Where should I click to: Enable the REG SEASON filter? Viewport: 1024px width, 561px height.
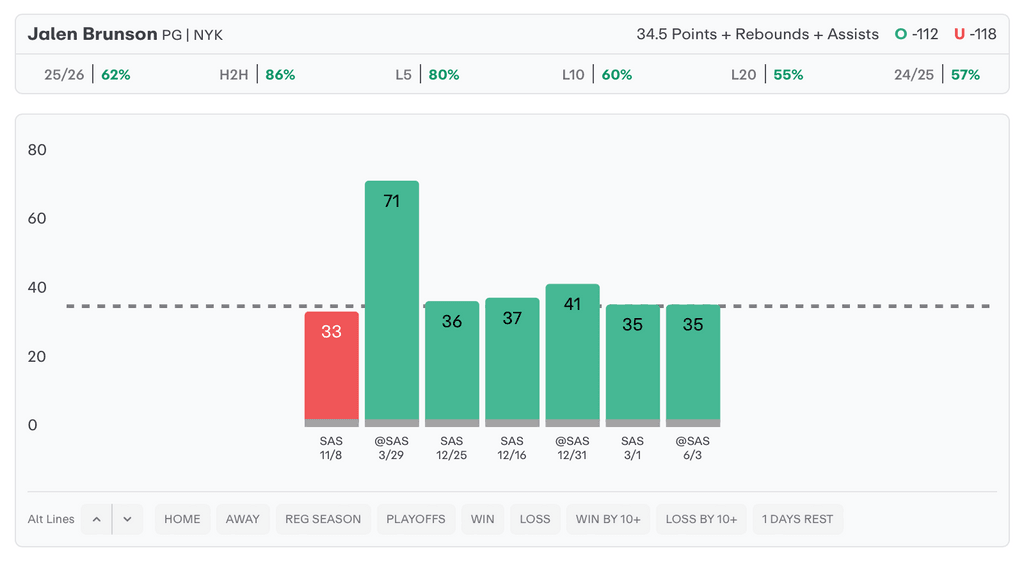pyautogui.click(x=323, y=519)
